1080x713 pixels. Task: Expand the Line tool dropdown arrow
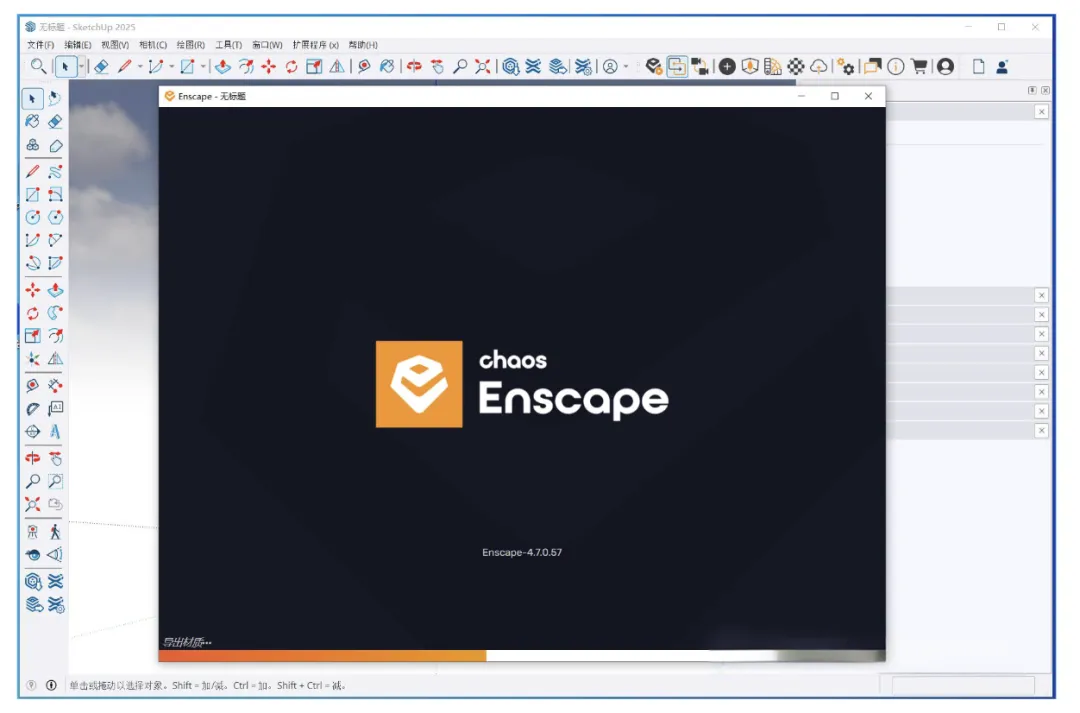coord(140,66)
